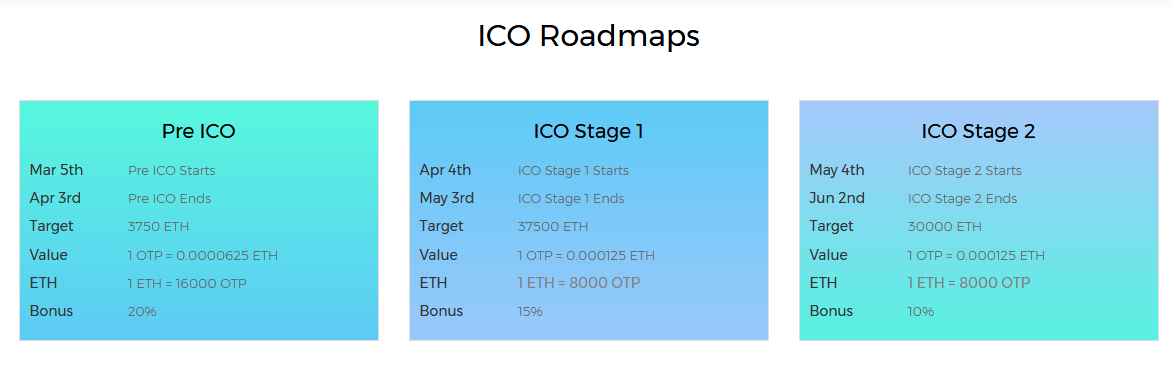
Task: Click the May 4th date label
Action: pos(837,170)
